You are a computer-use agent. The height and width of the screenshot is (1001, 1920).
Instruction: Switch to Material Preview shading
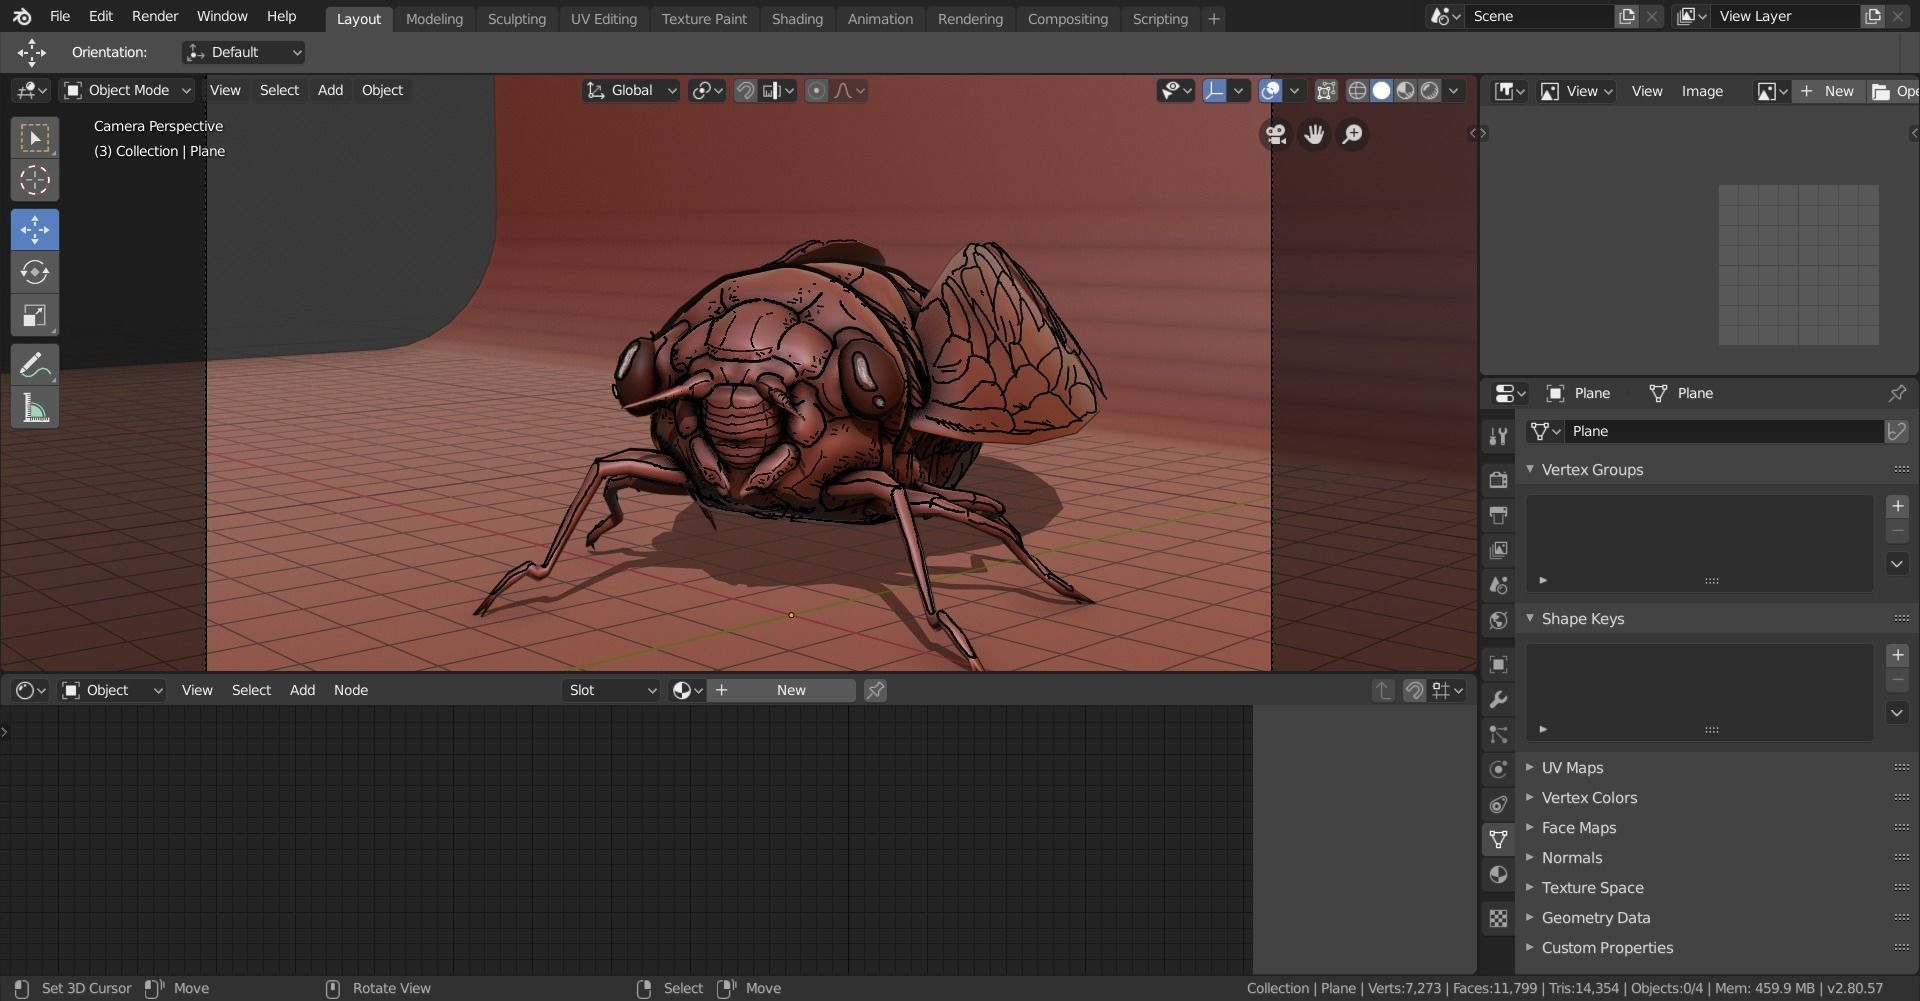point(1406,91)
